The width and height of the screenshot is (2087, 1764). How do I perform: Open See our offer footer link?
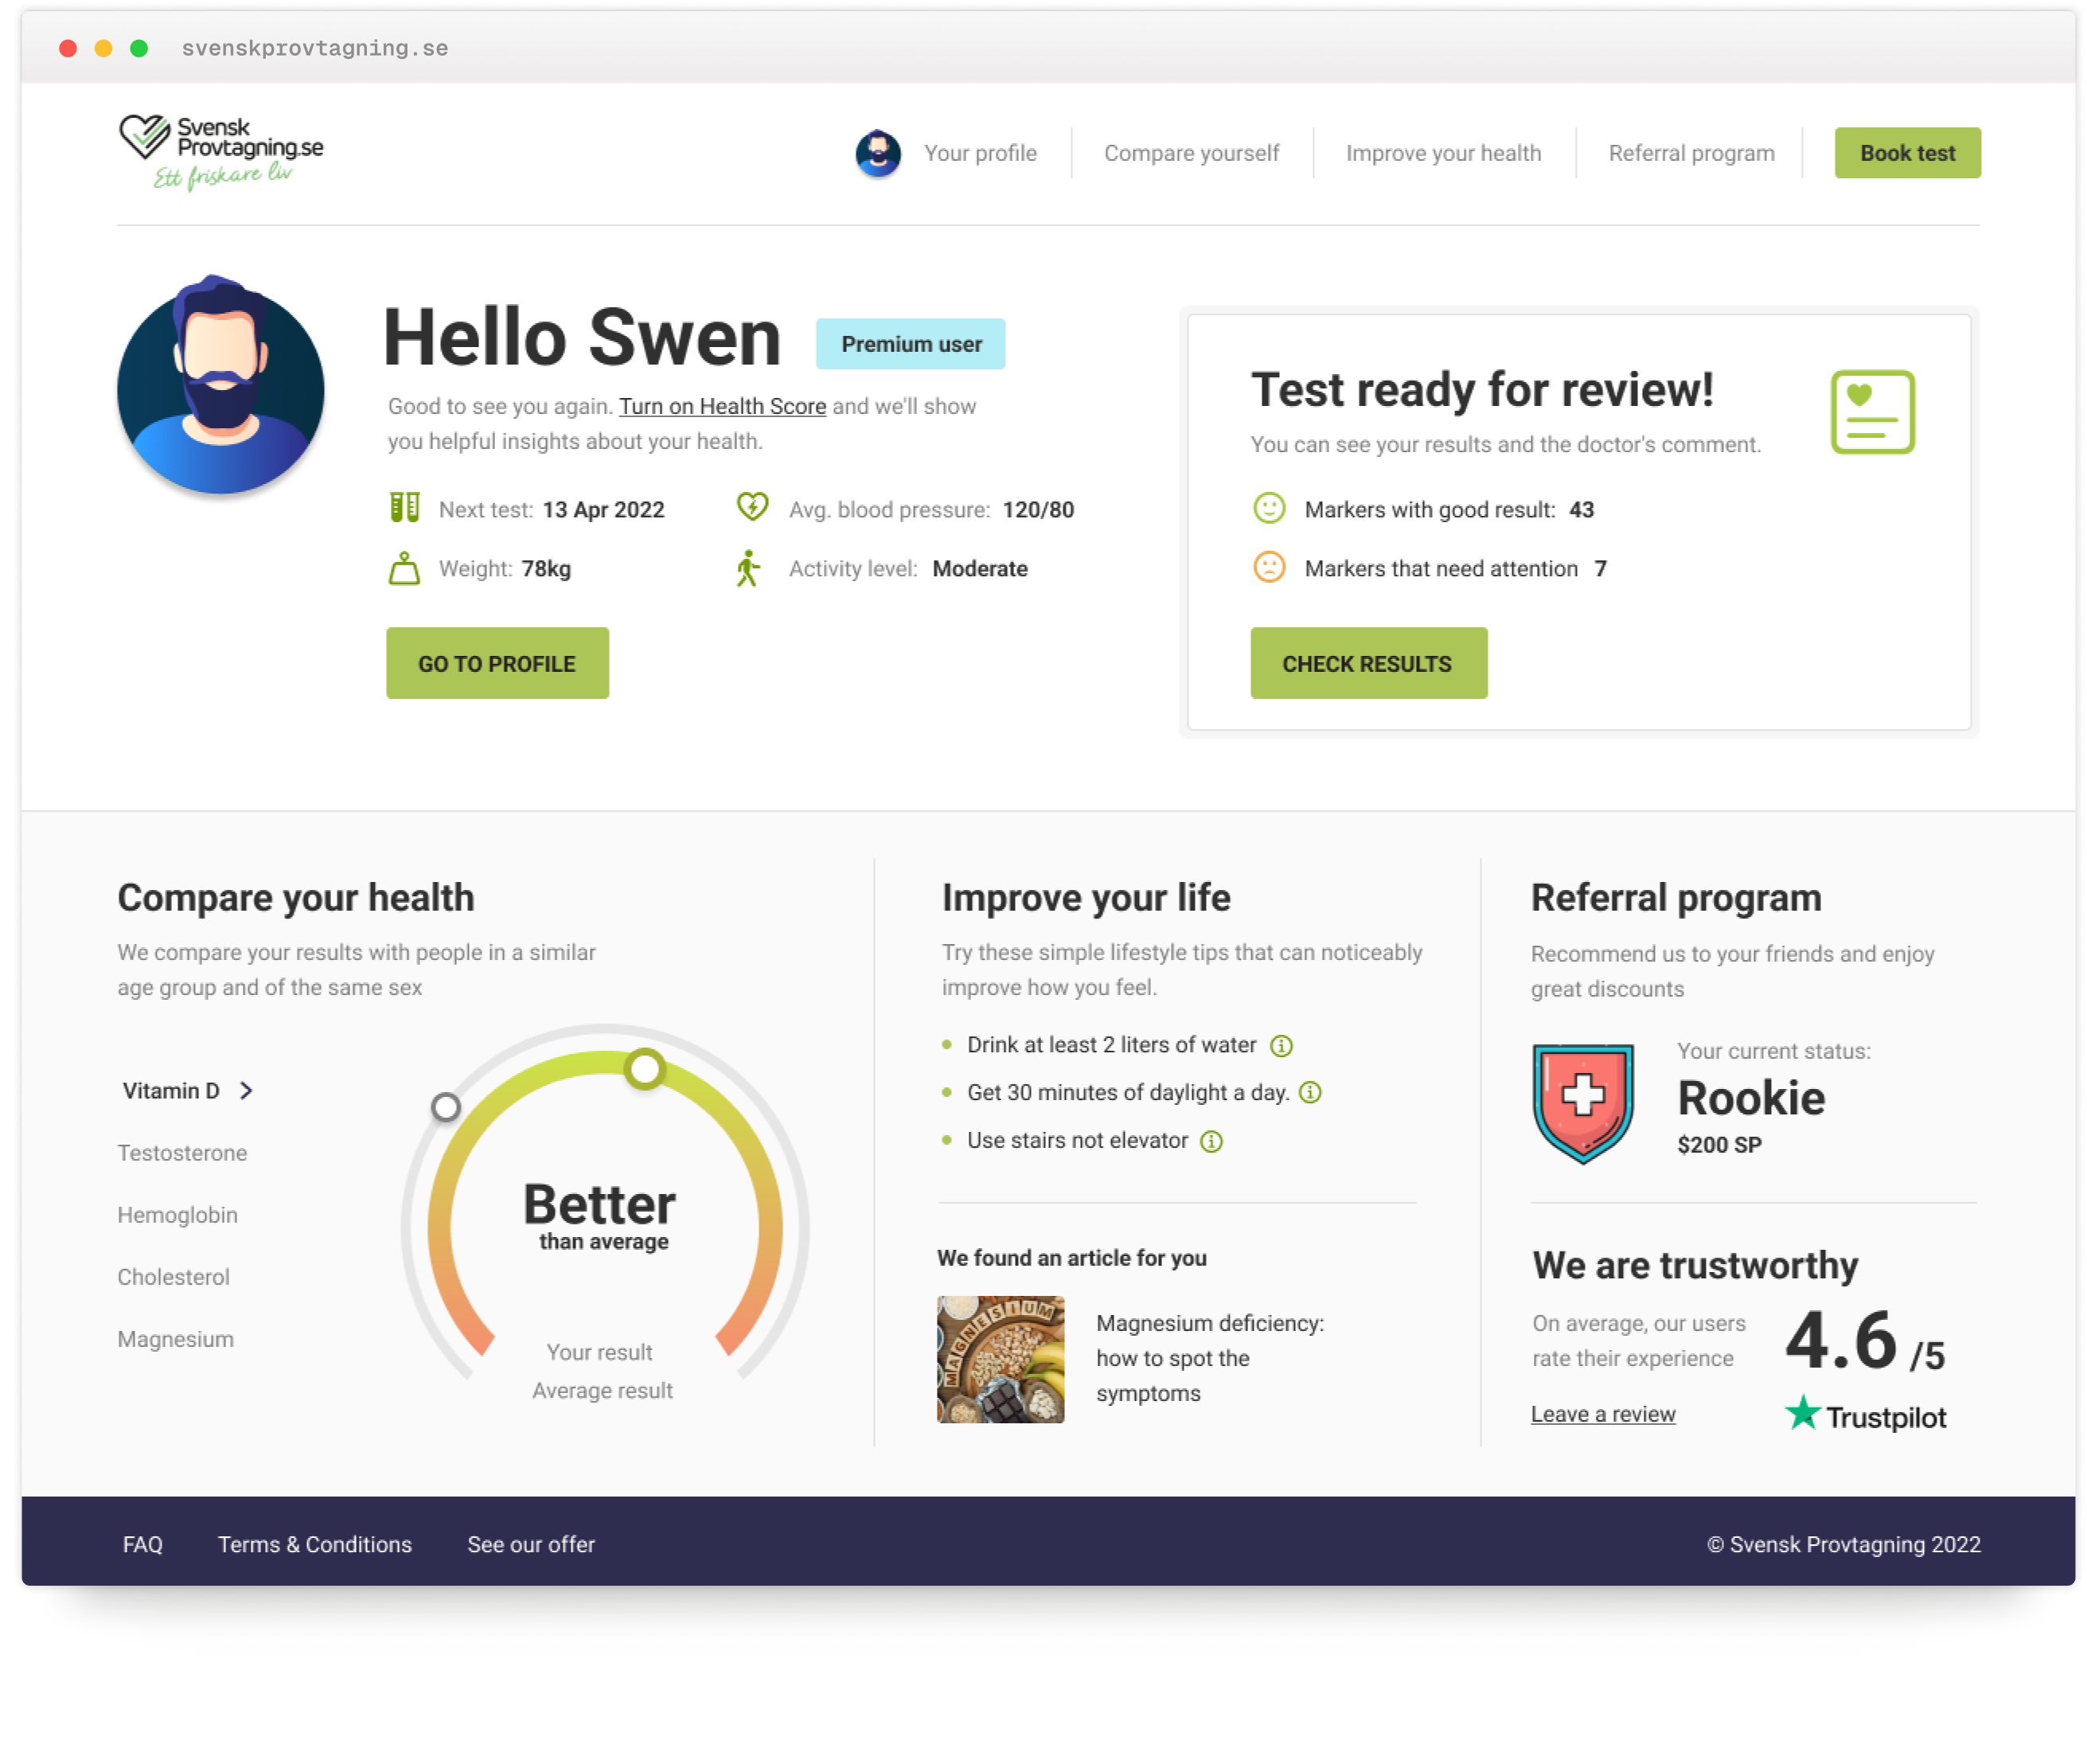click(x=531, y=1544)
